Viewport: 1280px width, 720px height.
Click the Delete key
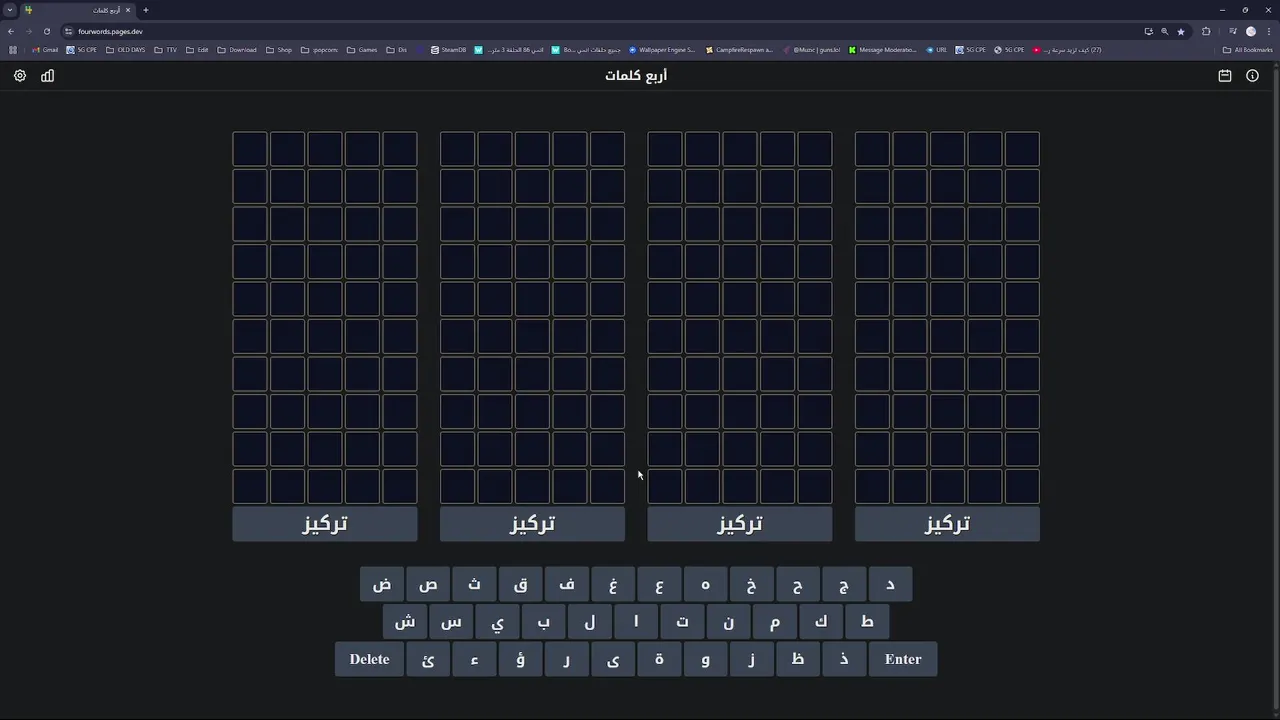coord(369,659)
